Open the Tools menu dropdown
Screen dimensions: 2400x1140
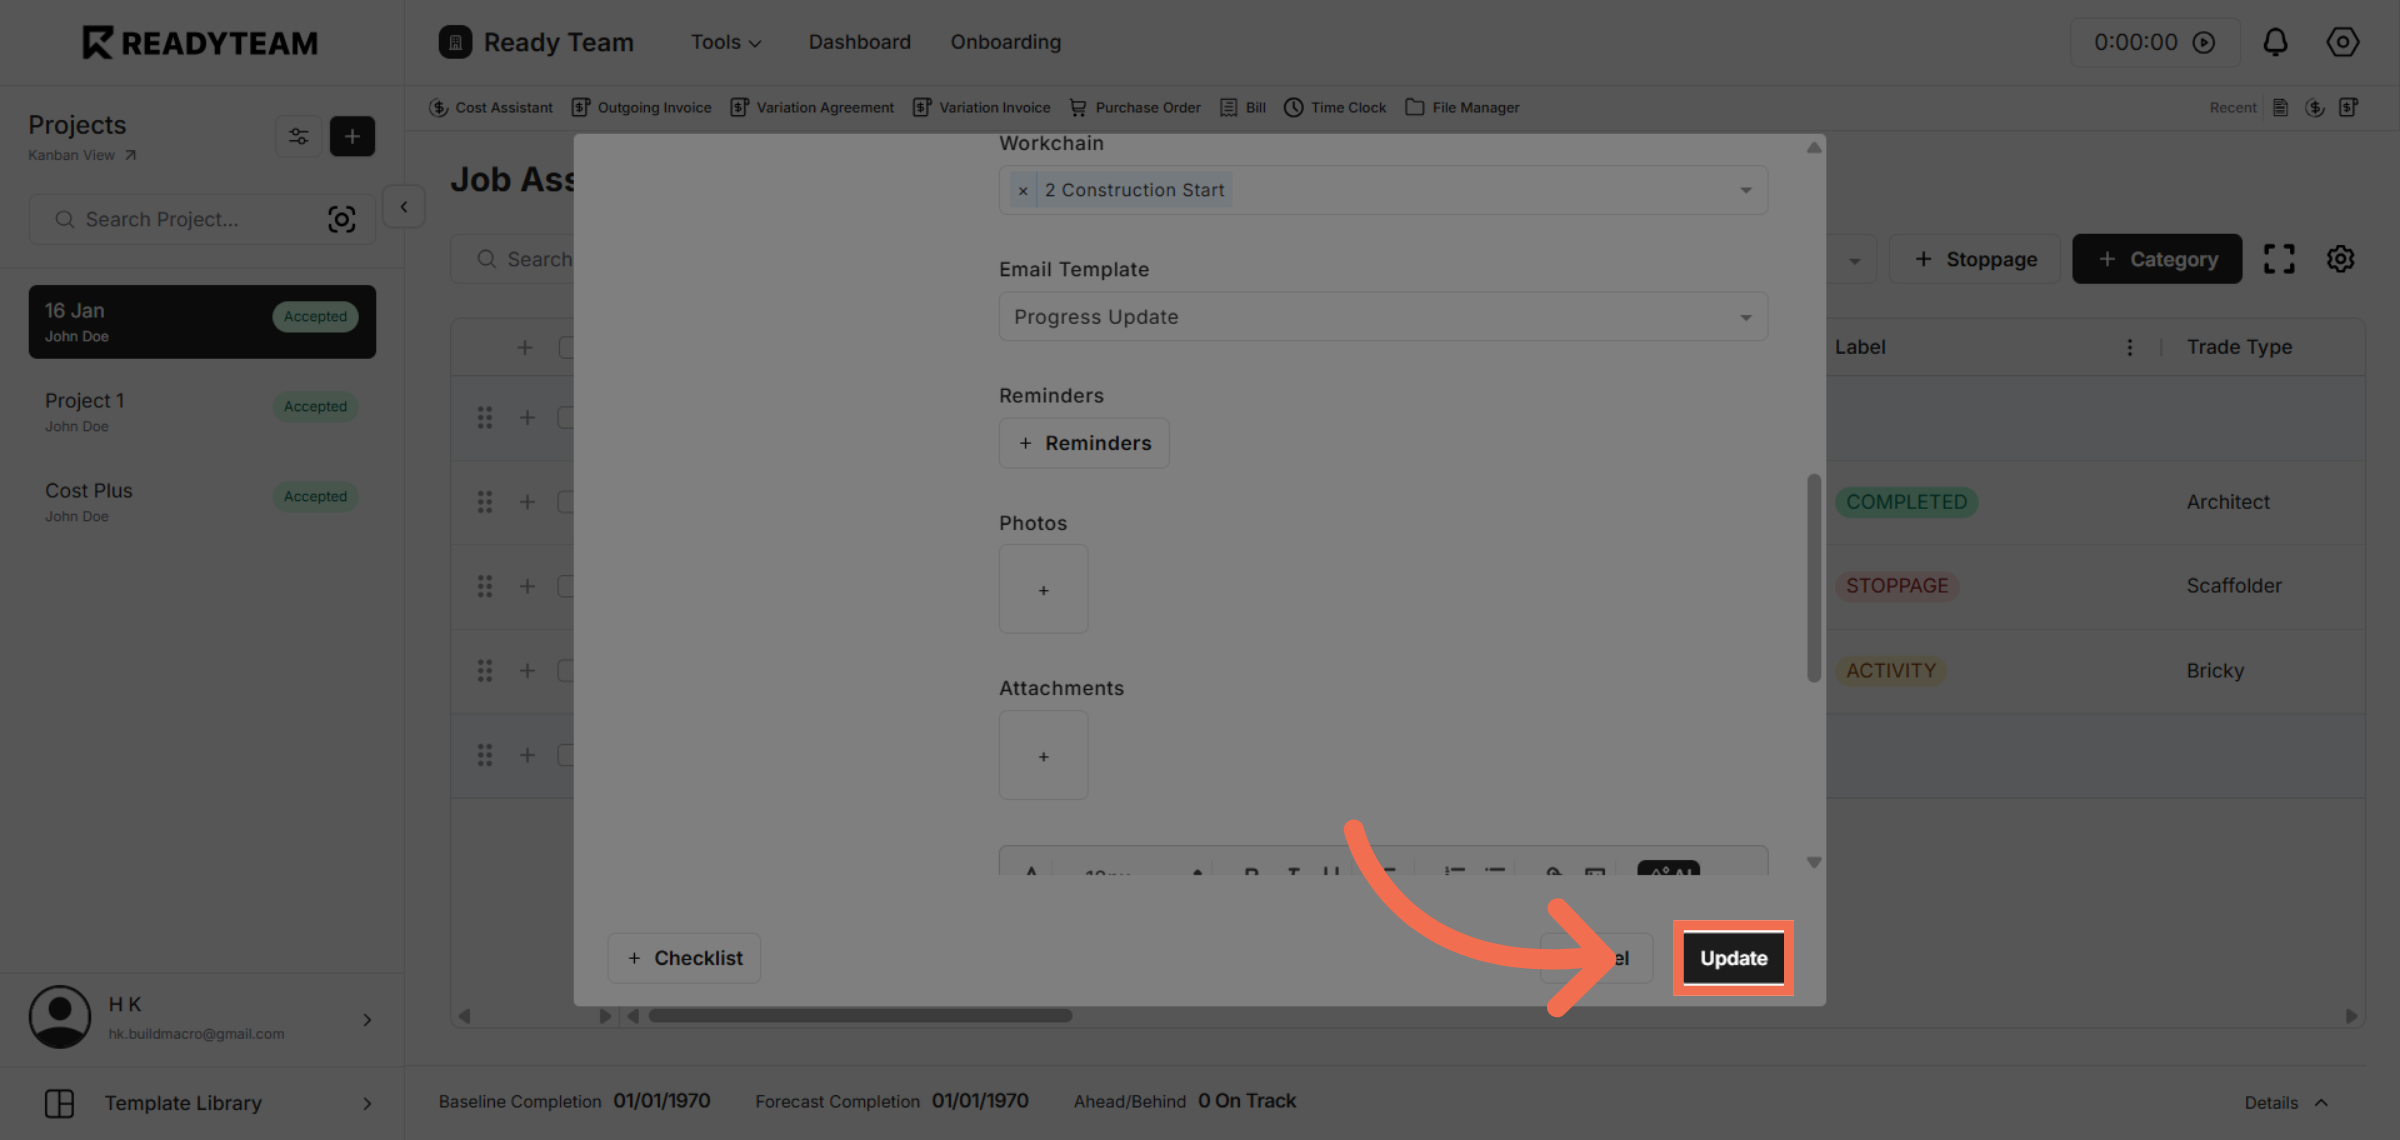(x=726, y=42)
